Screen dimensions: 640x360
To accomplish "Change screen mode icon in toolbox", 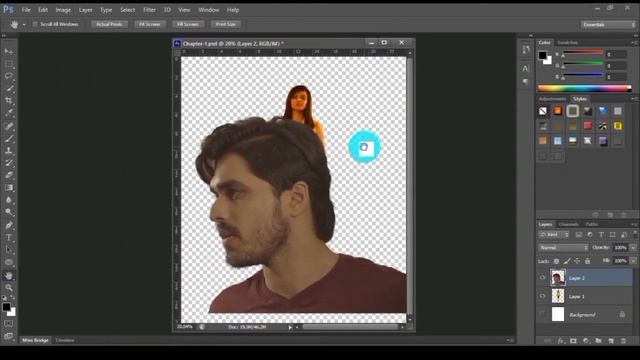I will (x=9, y=336).
